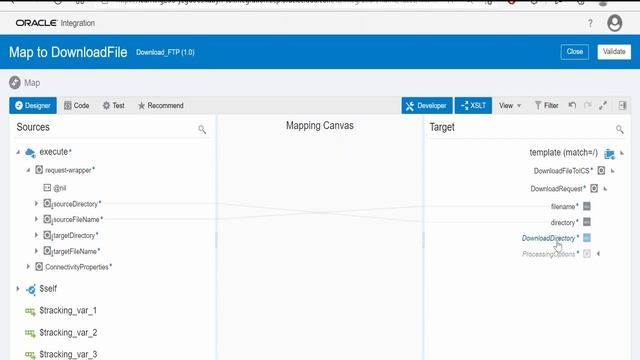The image size is (640, 360).
Task: Search the Target panel
Action: click(x=620, y=129)
